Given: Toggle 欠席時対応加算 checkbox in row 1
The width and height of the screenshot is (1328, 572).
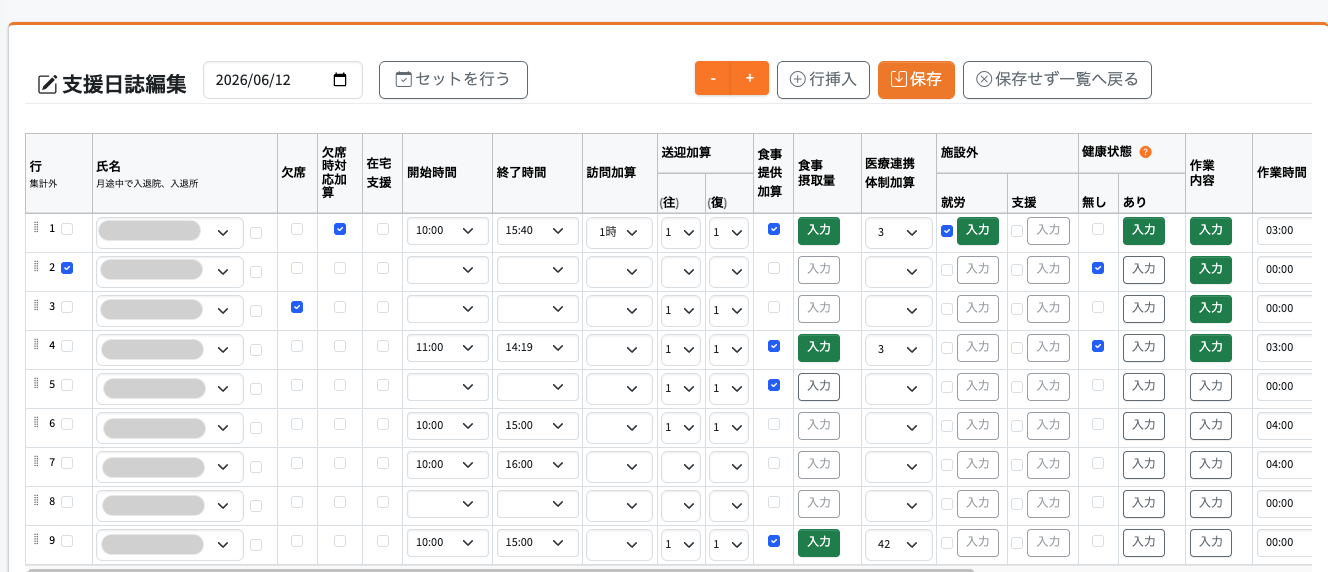Looking at the screenshot, I should 340,229.
